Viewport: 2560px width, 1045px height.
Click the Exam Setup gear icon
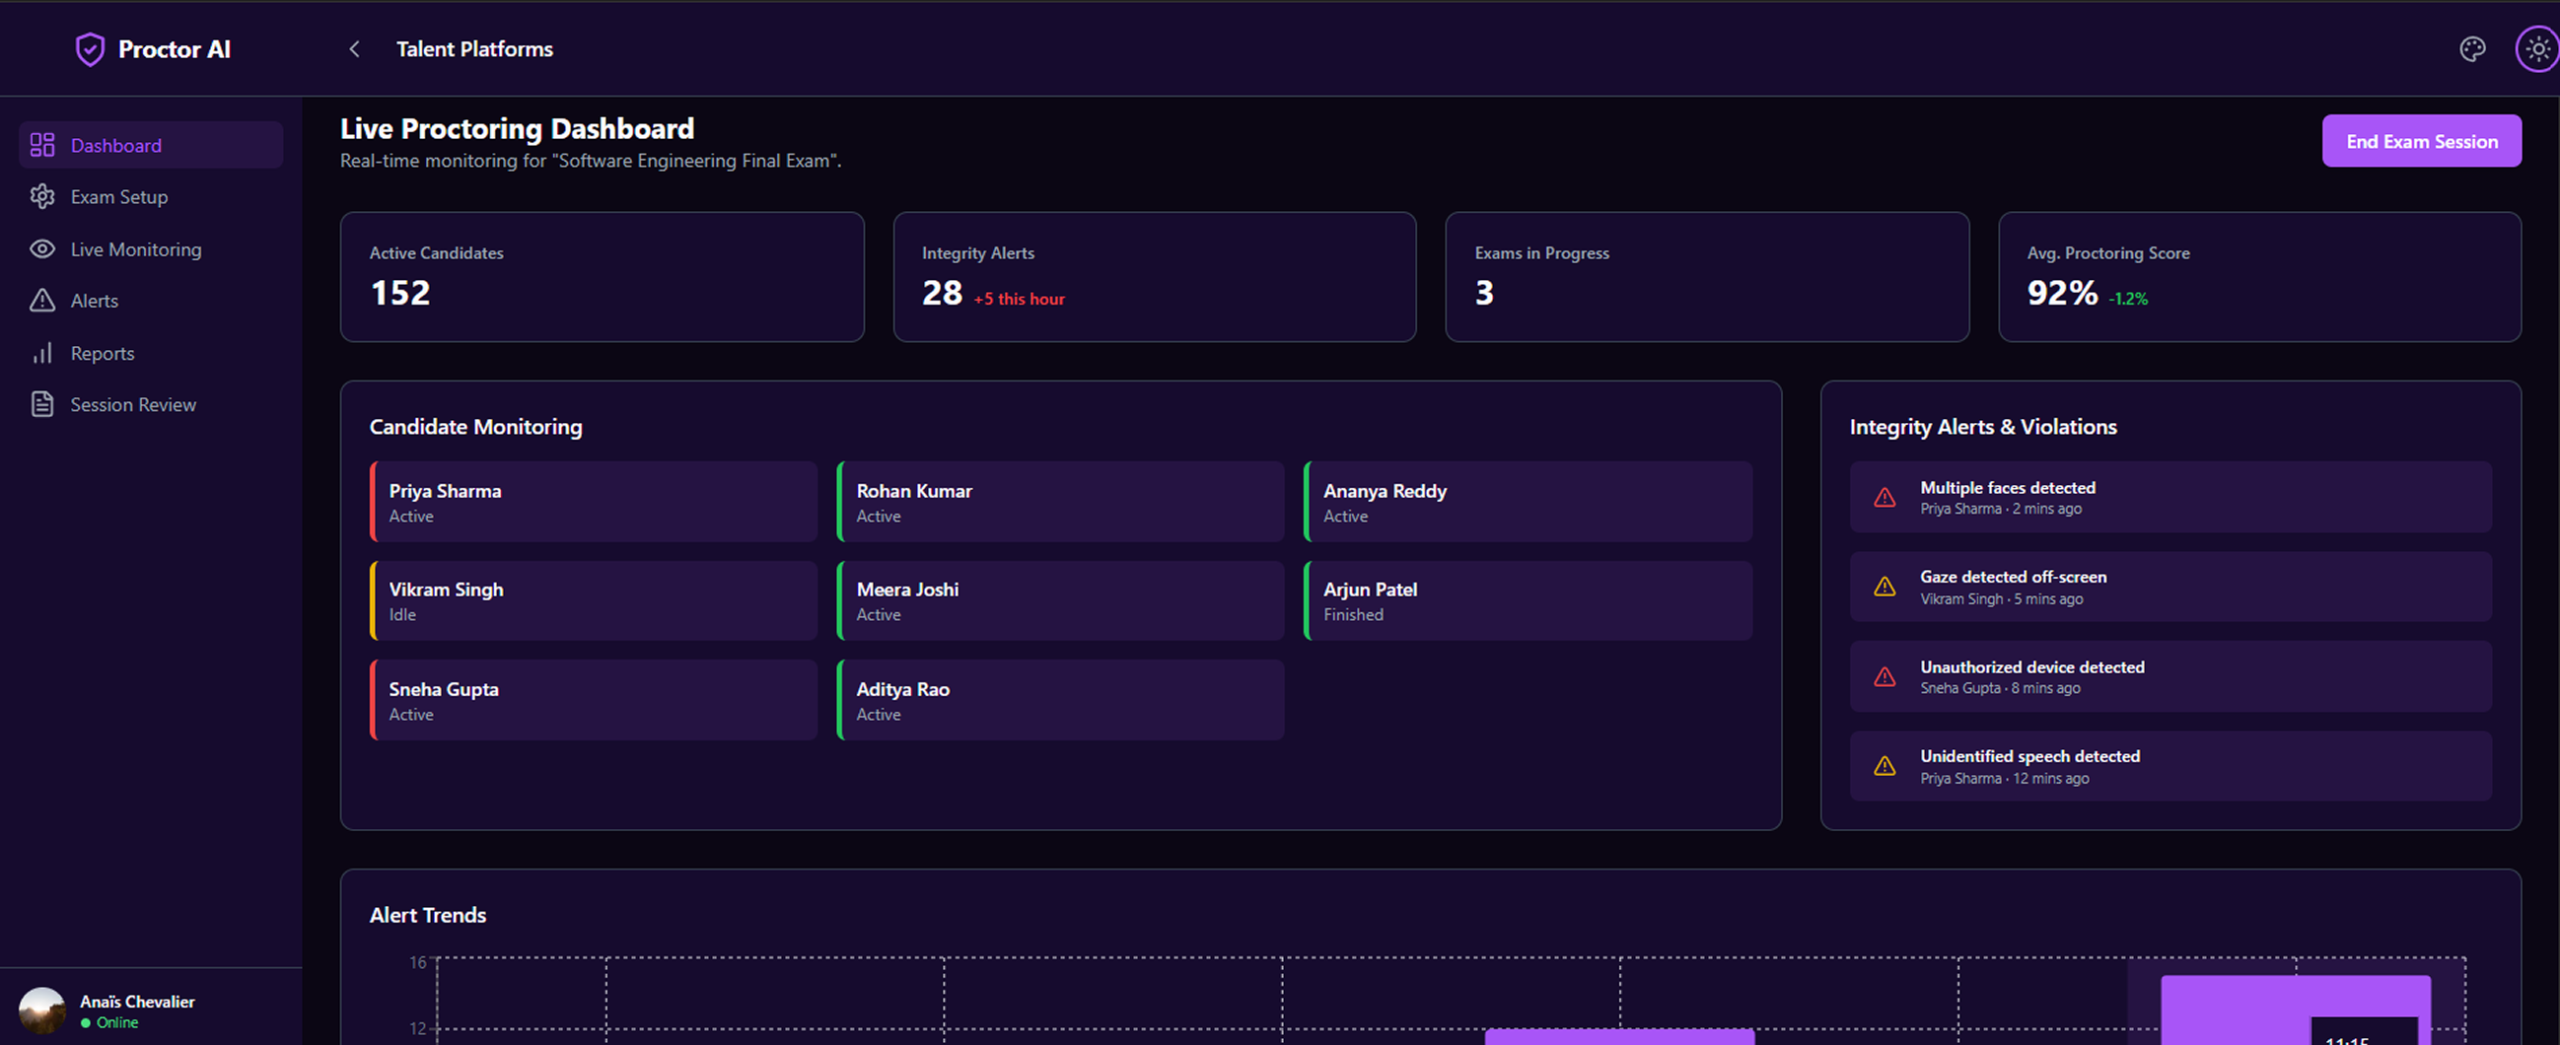click(42, 197)
